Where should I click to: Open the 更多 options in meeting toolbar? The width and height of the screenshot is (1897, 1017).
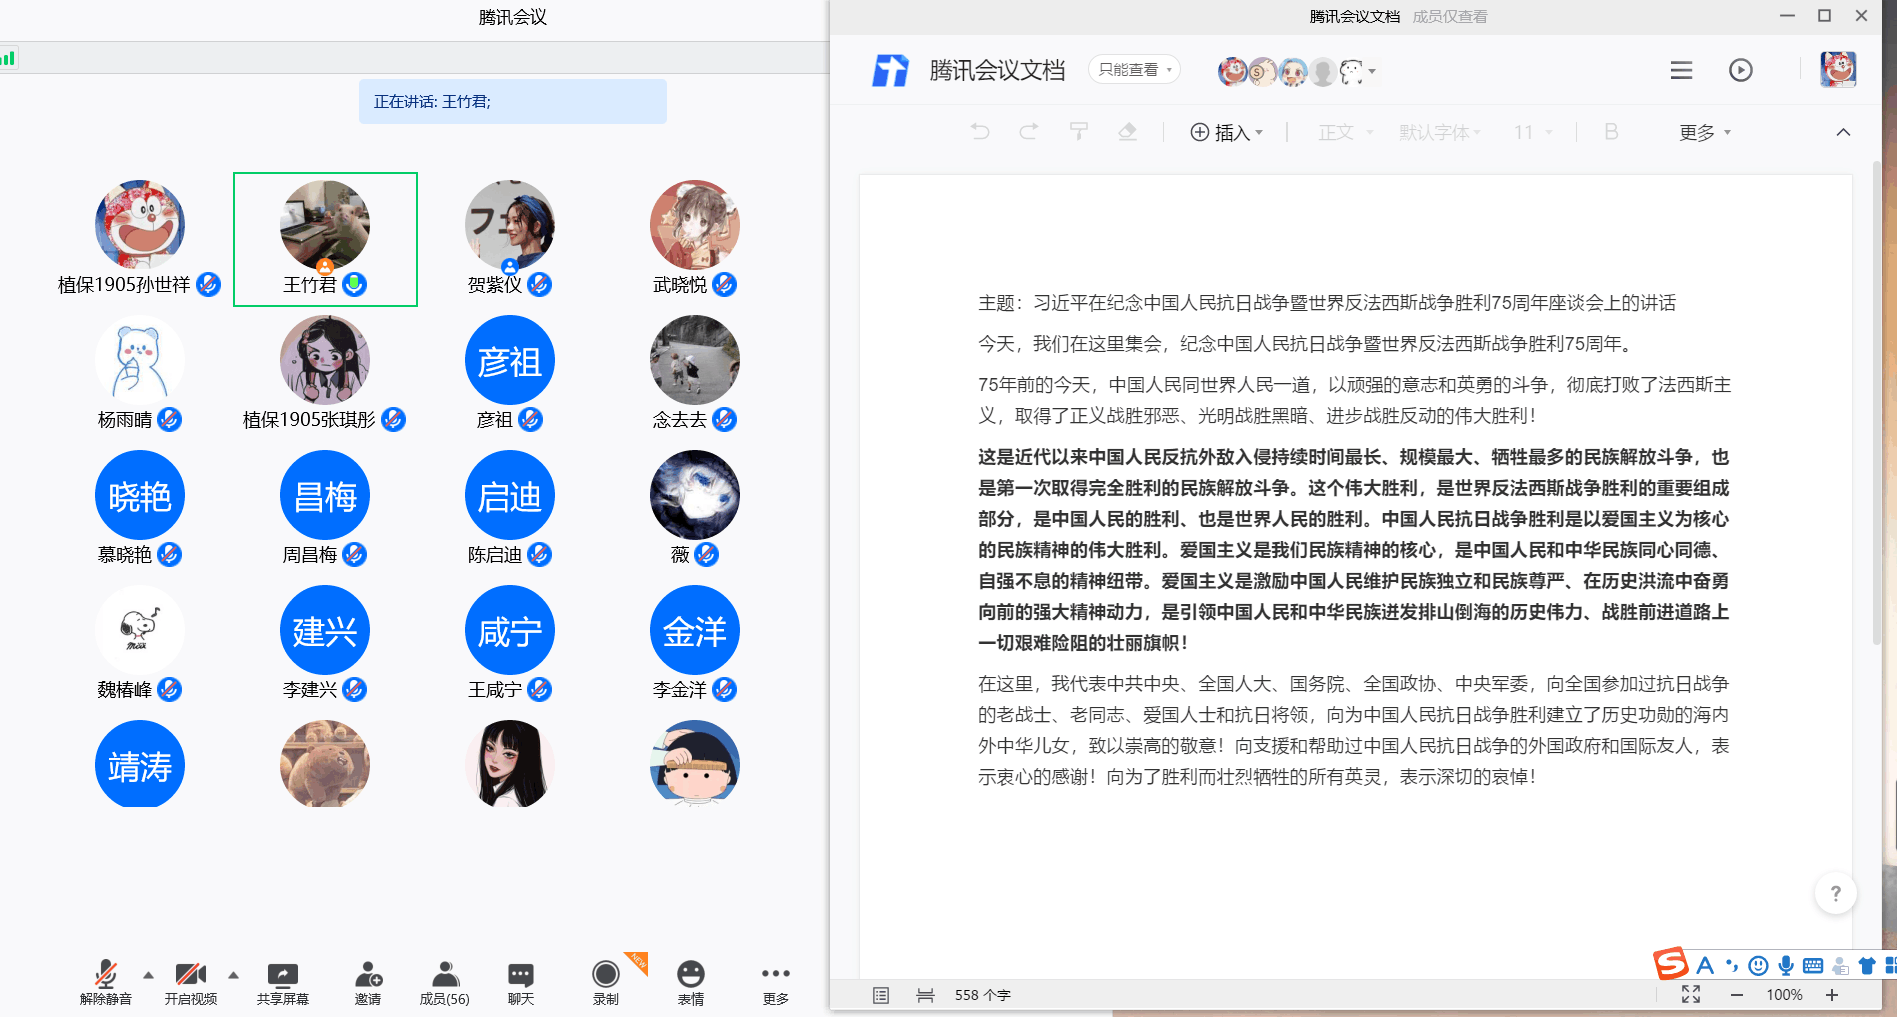click(775, 977)
